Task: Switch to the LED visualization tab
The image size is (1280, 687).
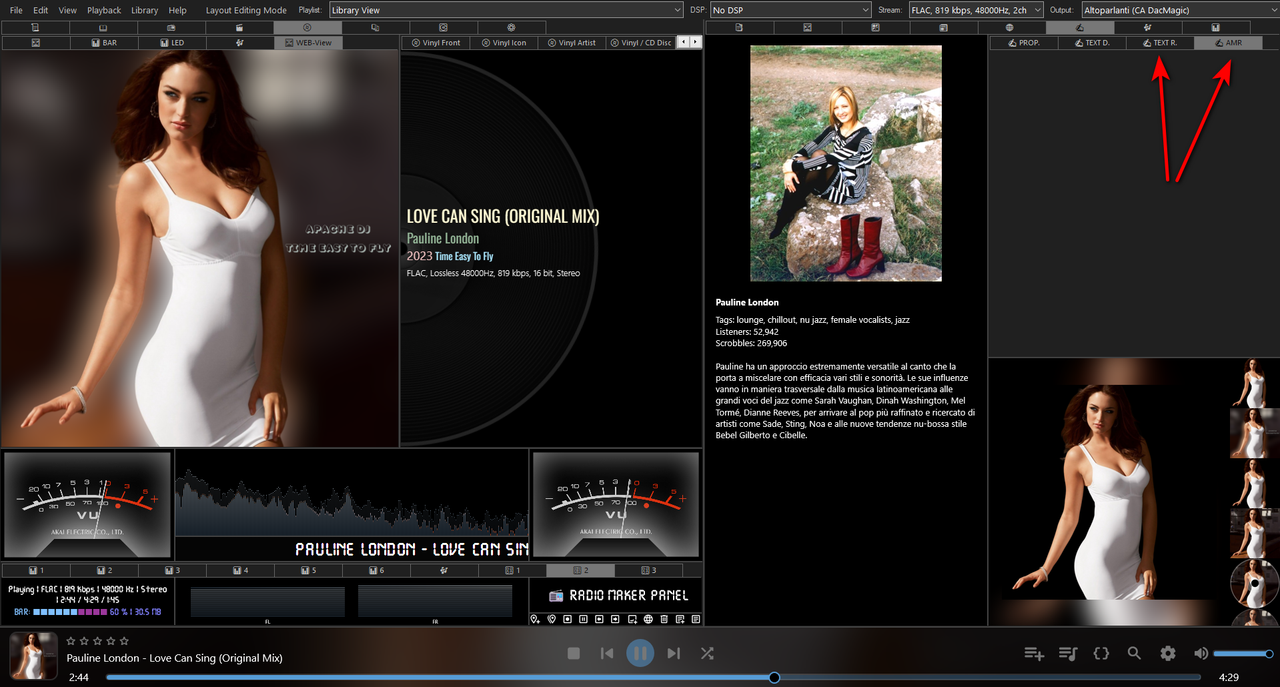Action: pyautogui.click(x=171, y=43)
